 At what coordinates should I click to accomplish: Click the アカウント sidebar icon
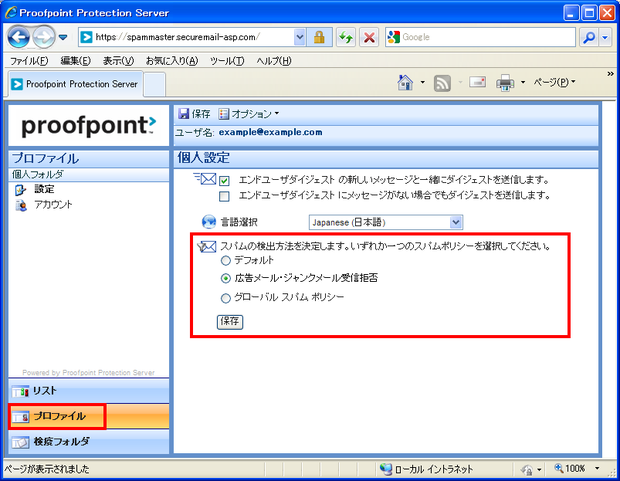point(21,205)
